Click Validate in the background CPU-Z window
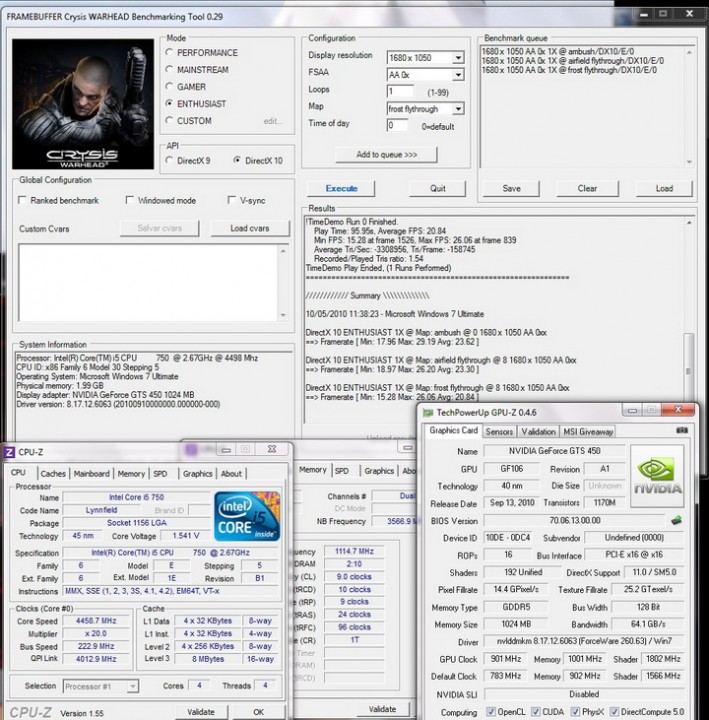This screenshot has height=720, width=709. 382,709
